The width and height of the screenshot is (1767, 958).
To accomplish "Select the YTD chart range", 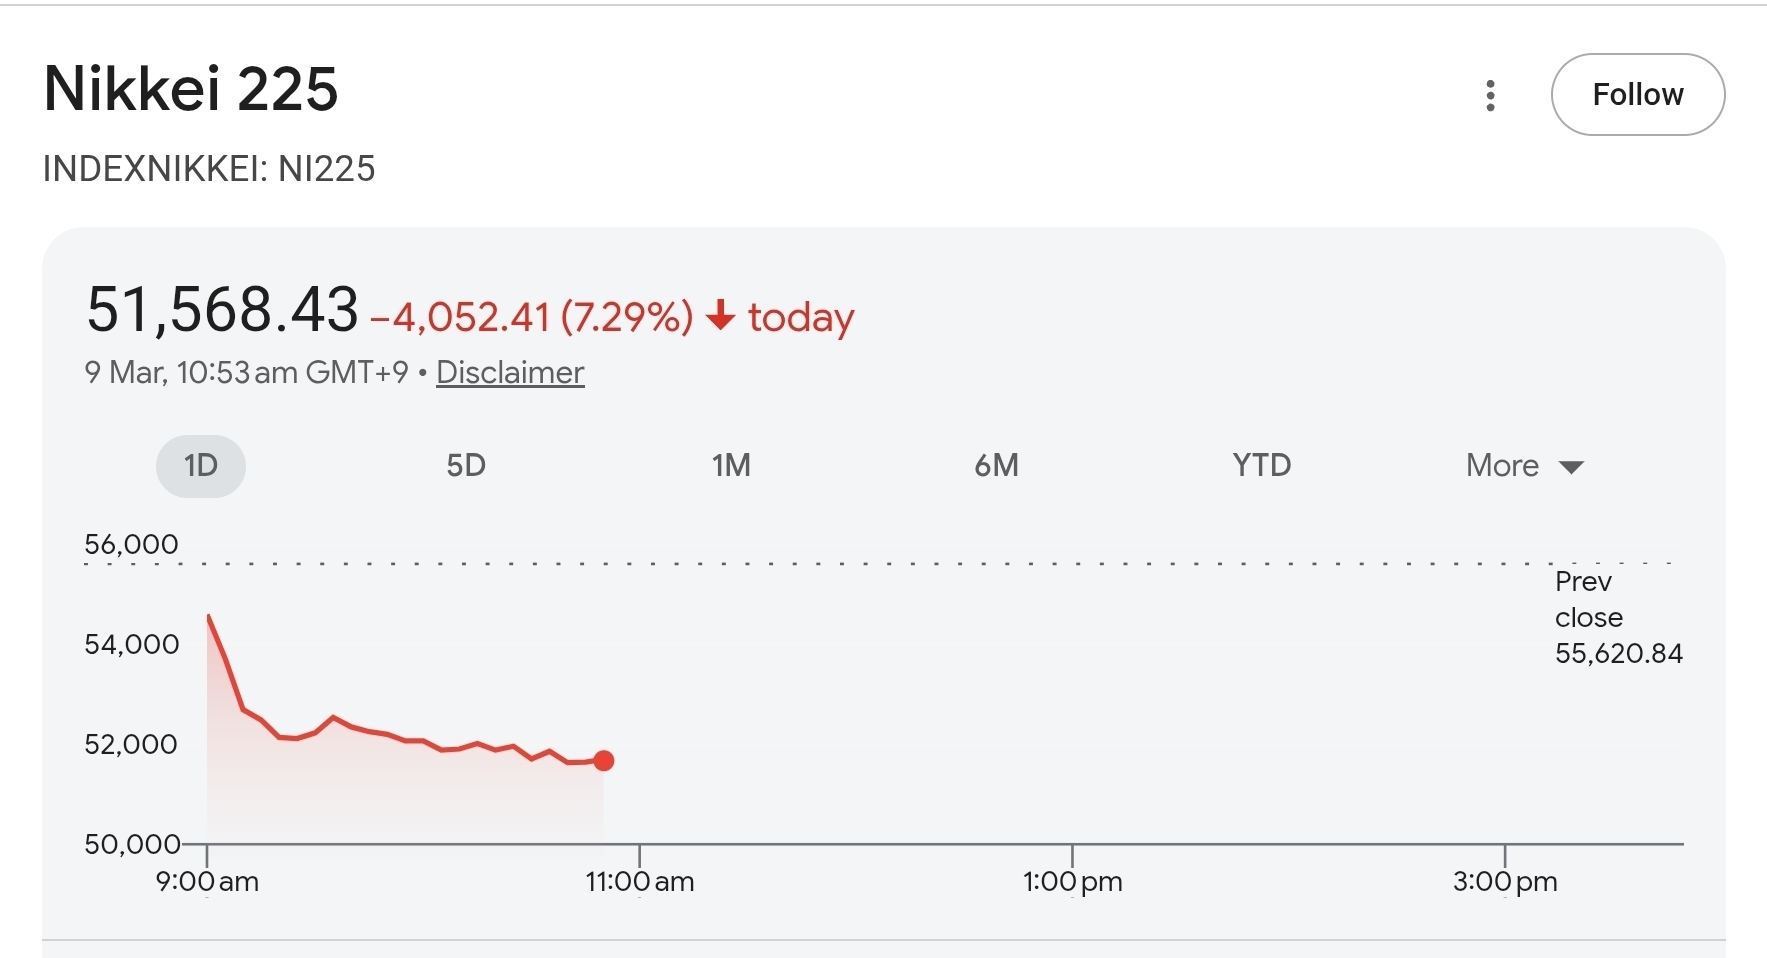I will point(1261,466).
